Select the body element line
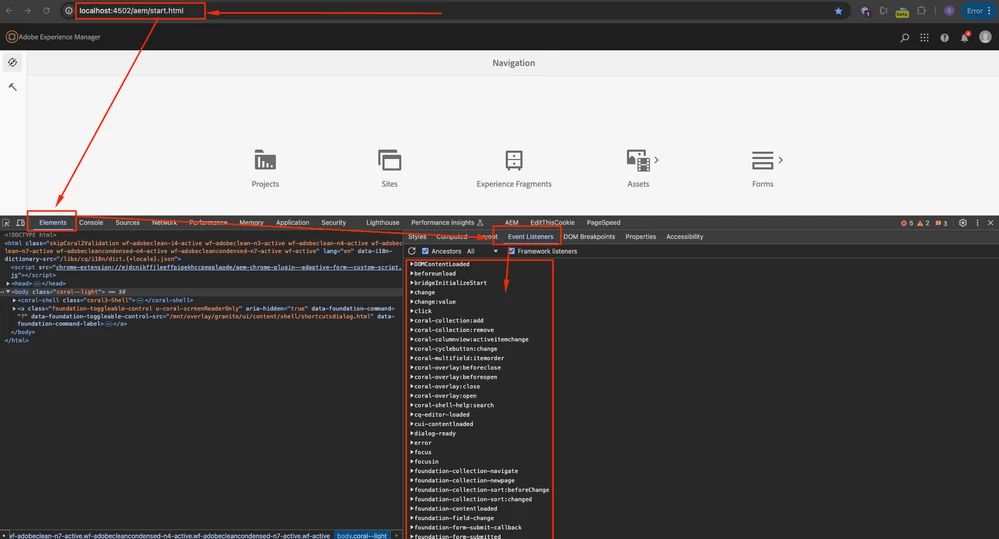Image resolution: width=999 pixels, height=539 pixels. [x=201, y=292]
